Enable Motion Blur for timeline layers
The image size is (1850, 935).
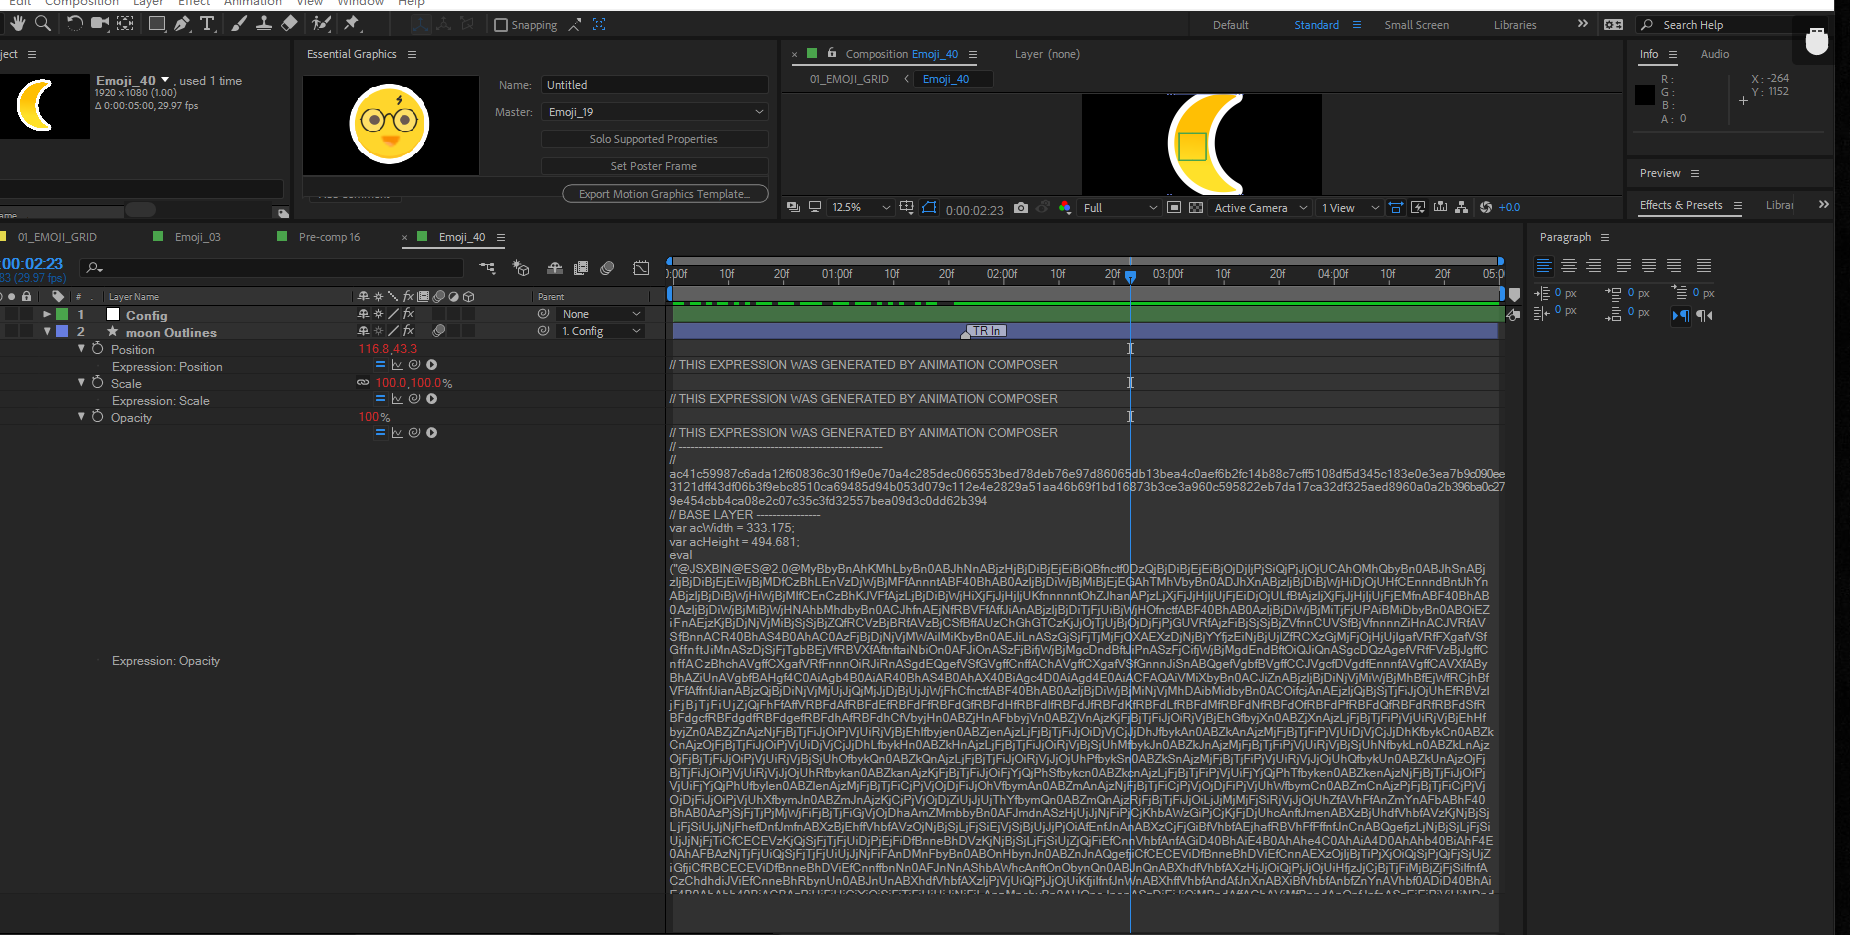(607, 268)
